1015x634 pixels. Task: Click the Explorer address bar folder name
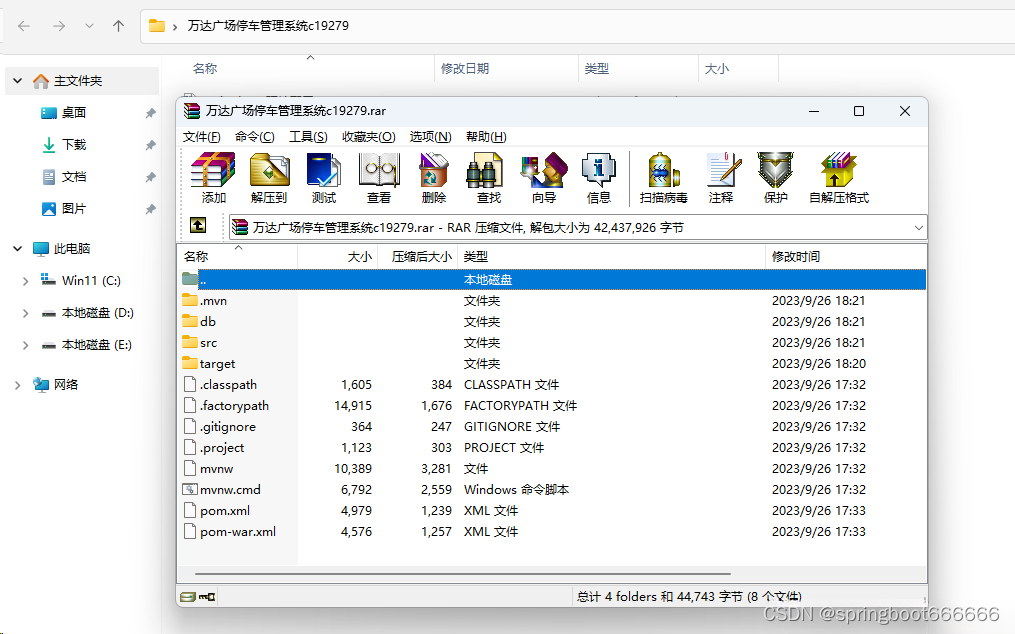tap(268, 26)
